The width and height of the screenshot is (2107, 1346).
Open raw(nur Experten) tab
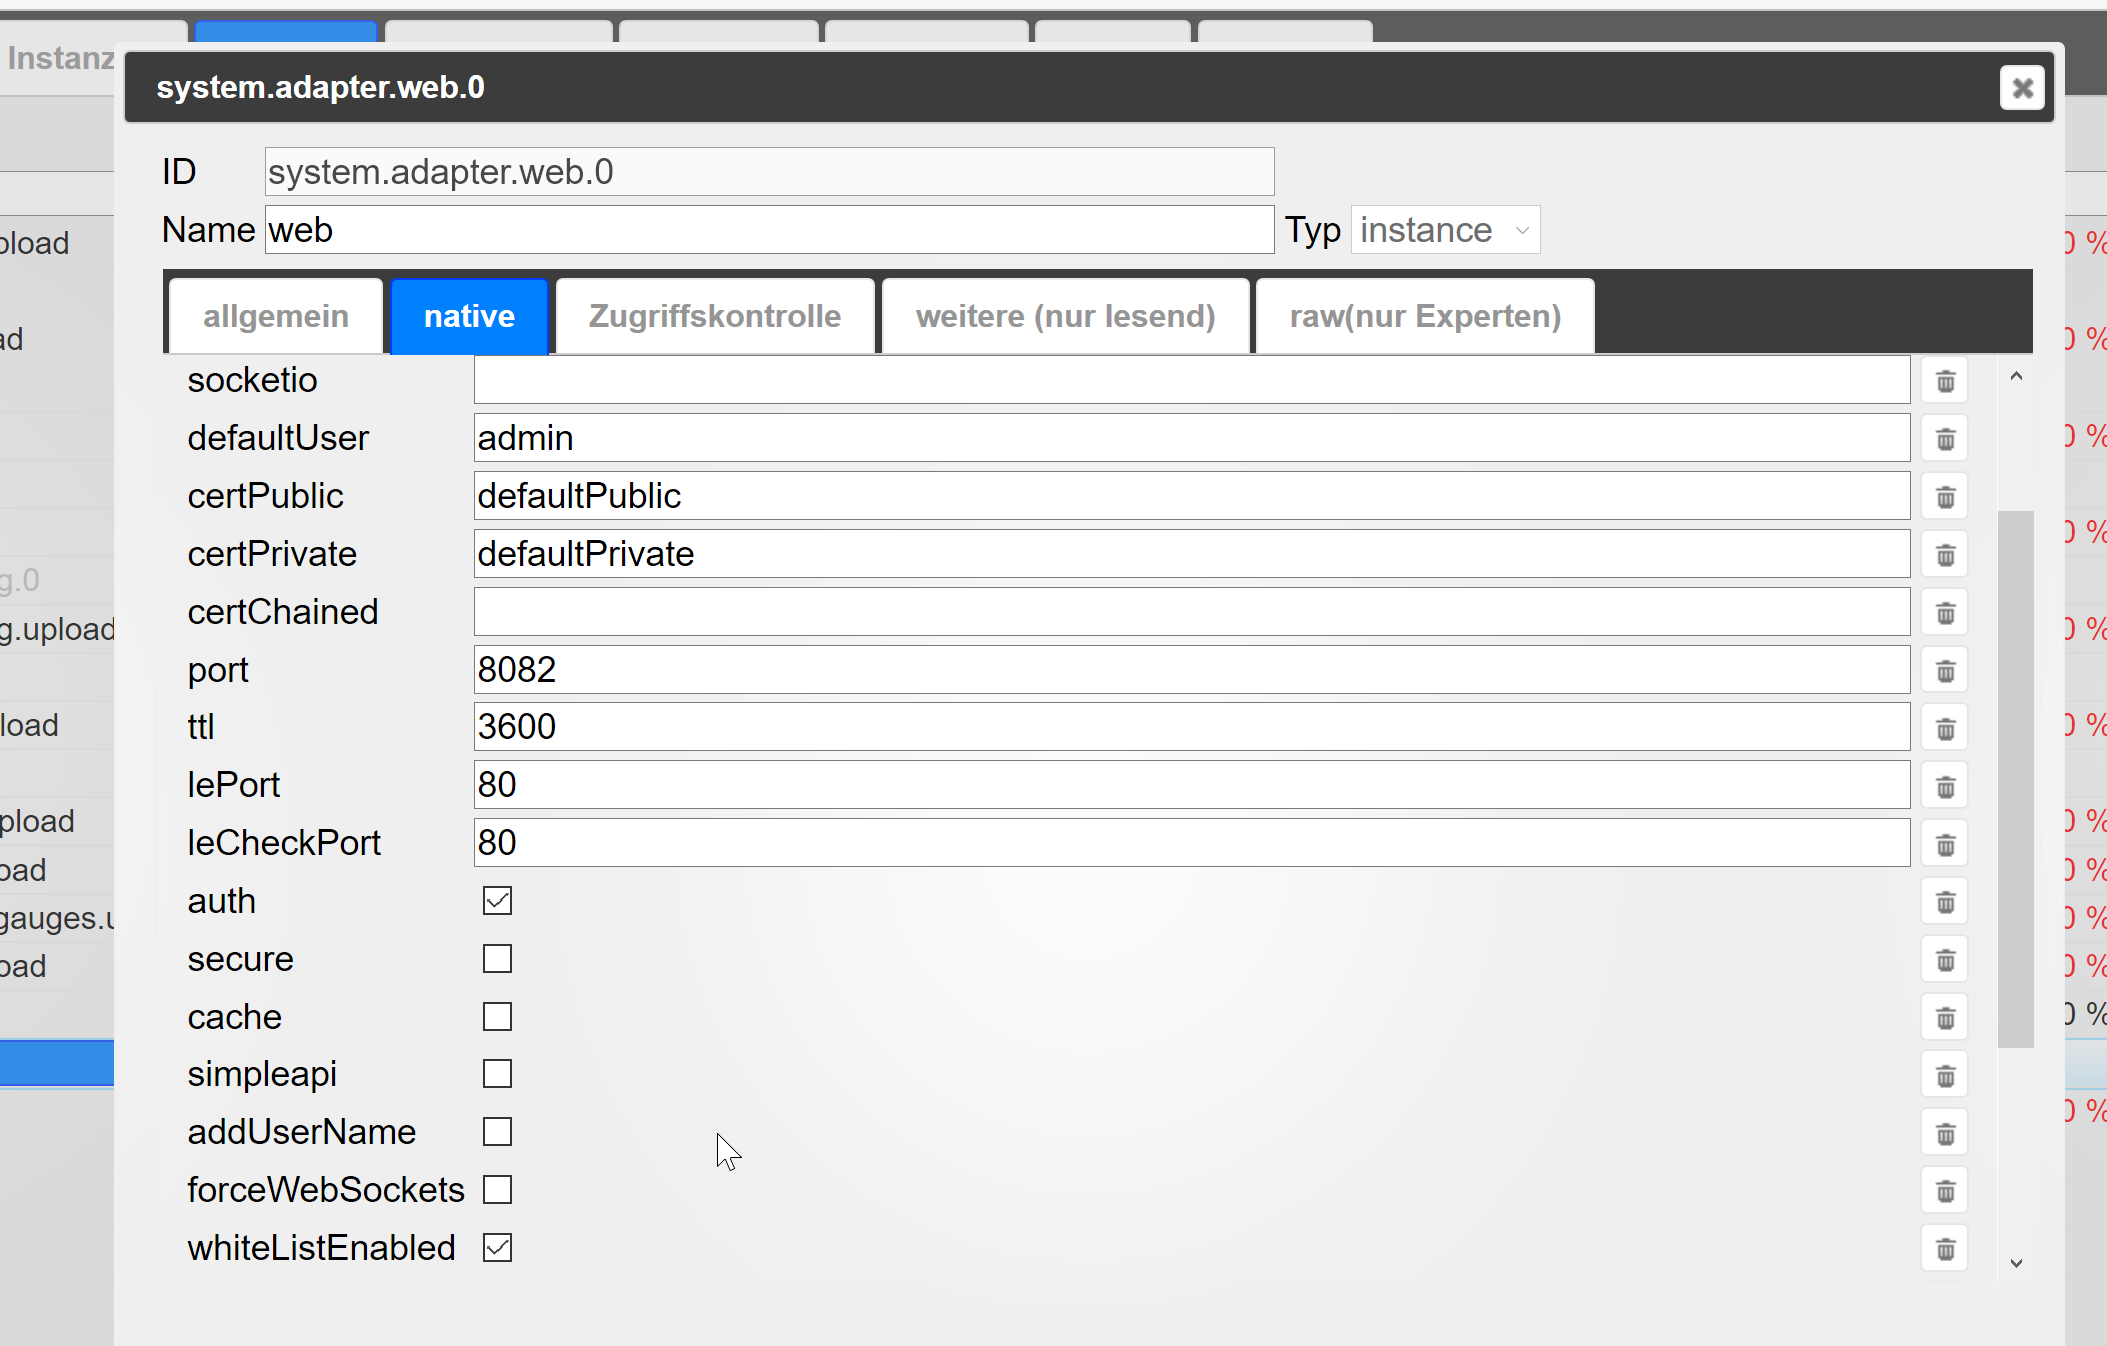[x=1424, y=316]
